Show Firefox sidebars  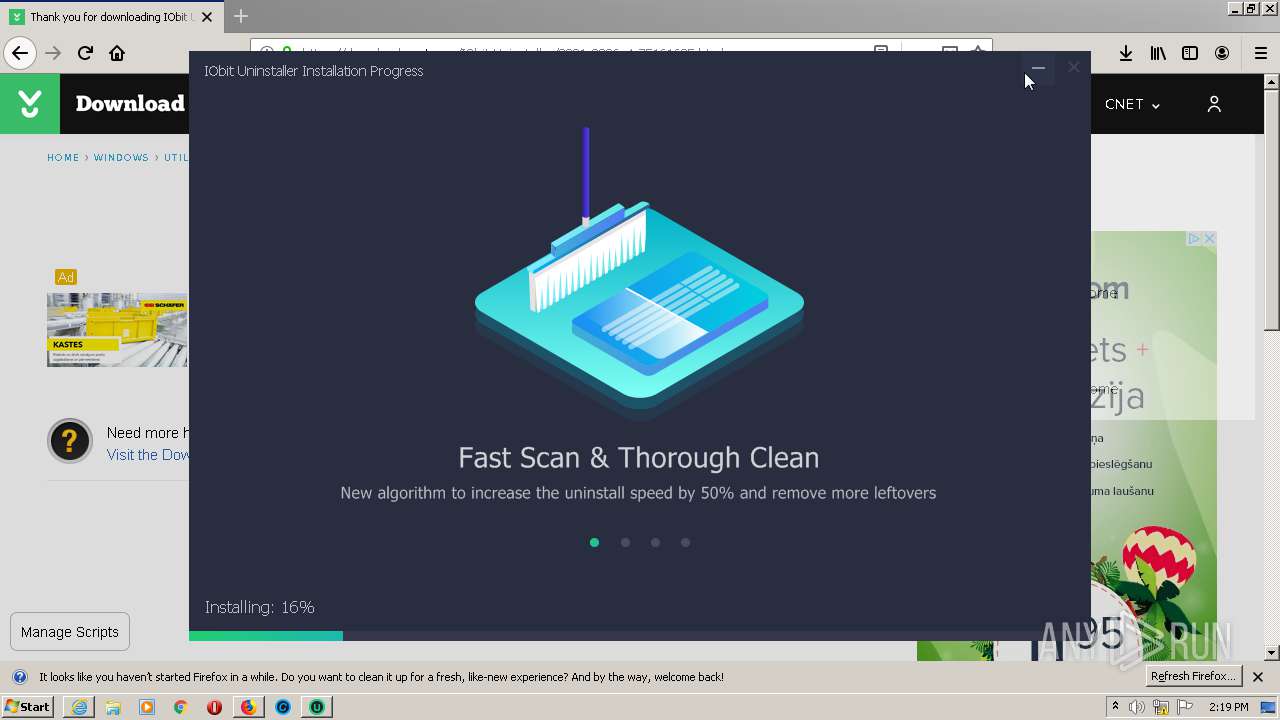(1190, 53)
